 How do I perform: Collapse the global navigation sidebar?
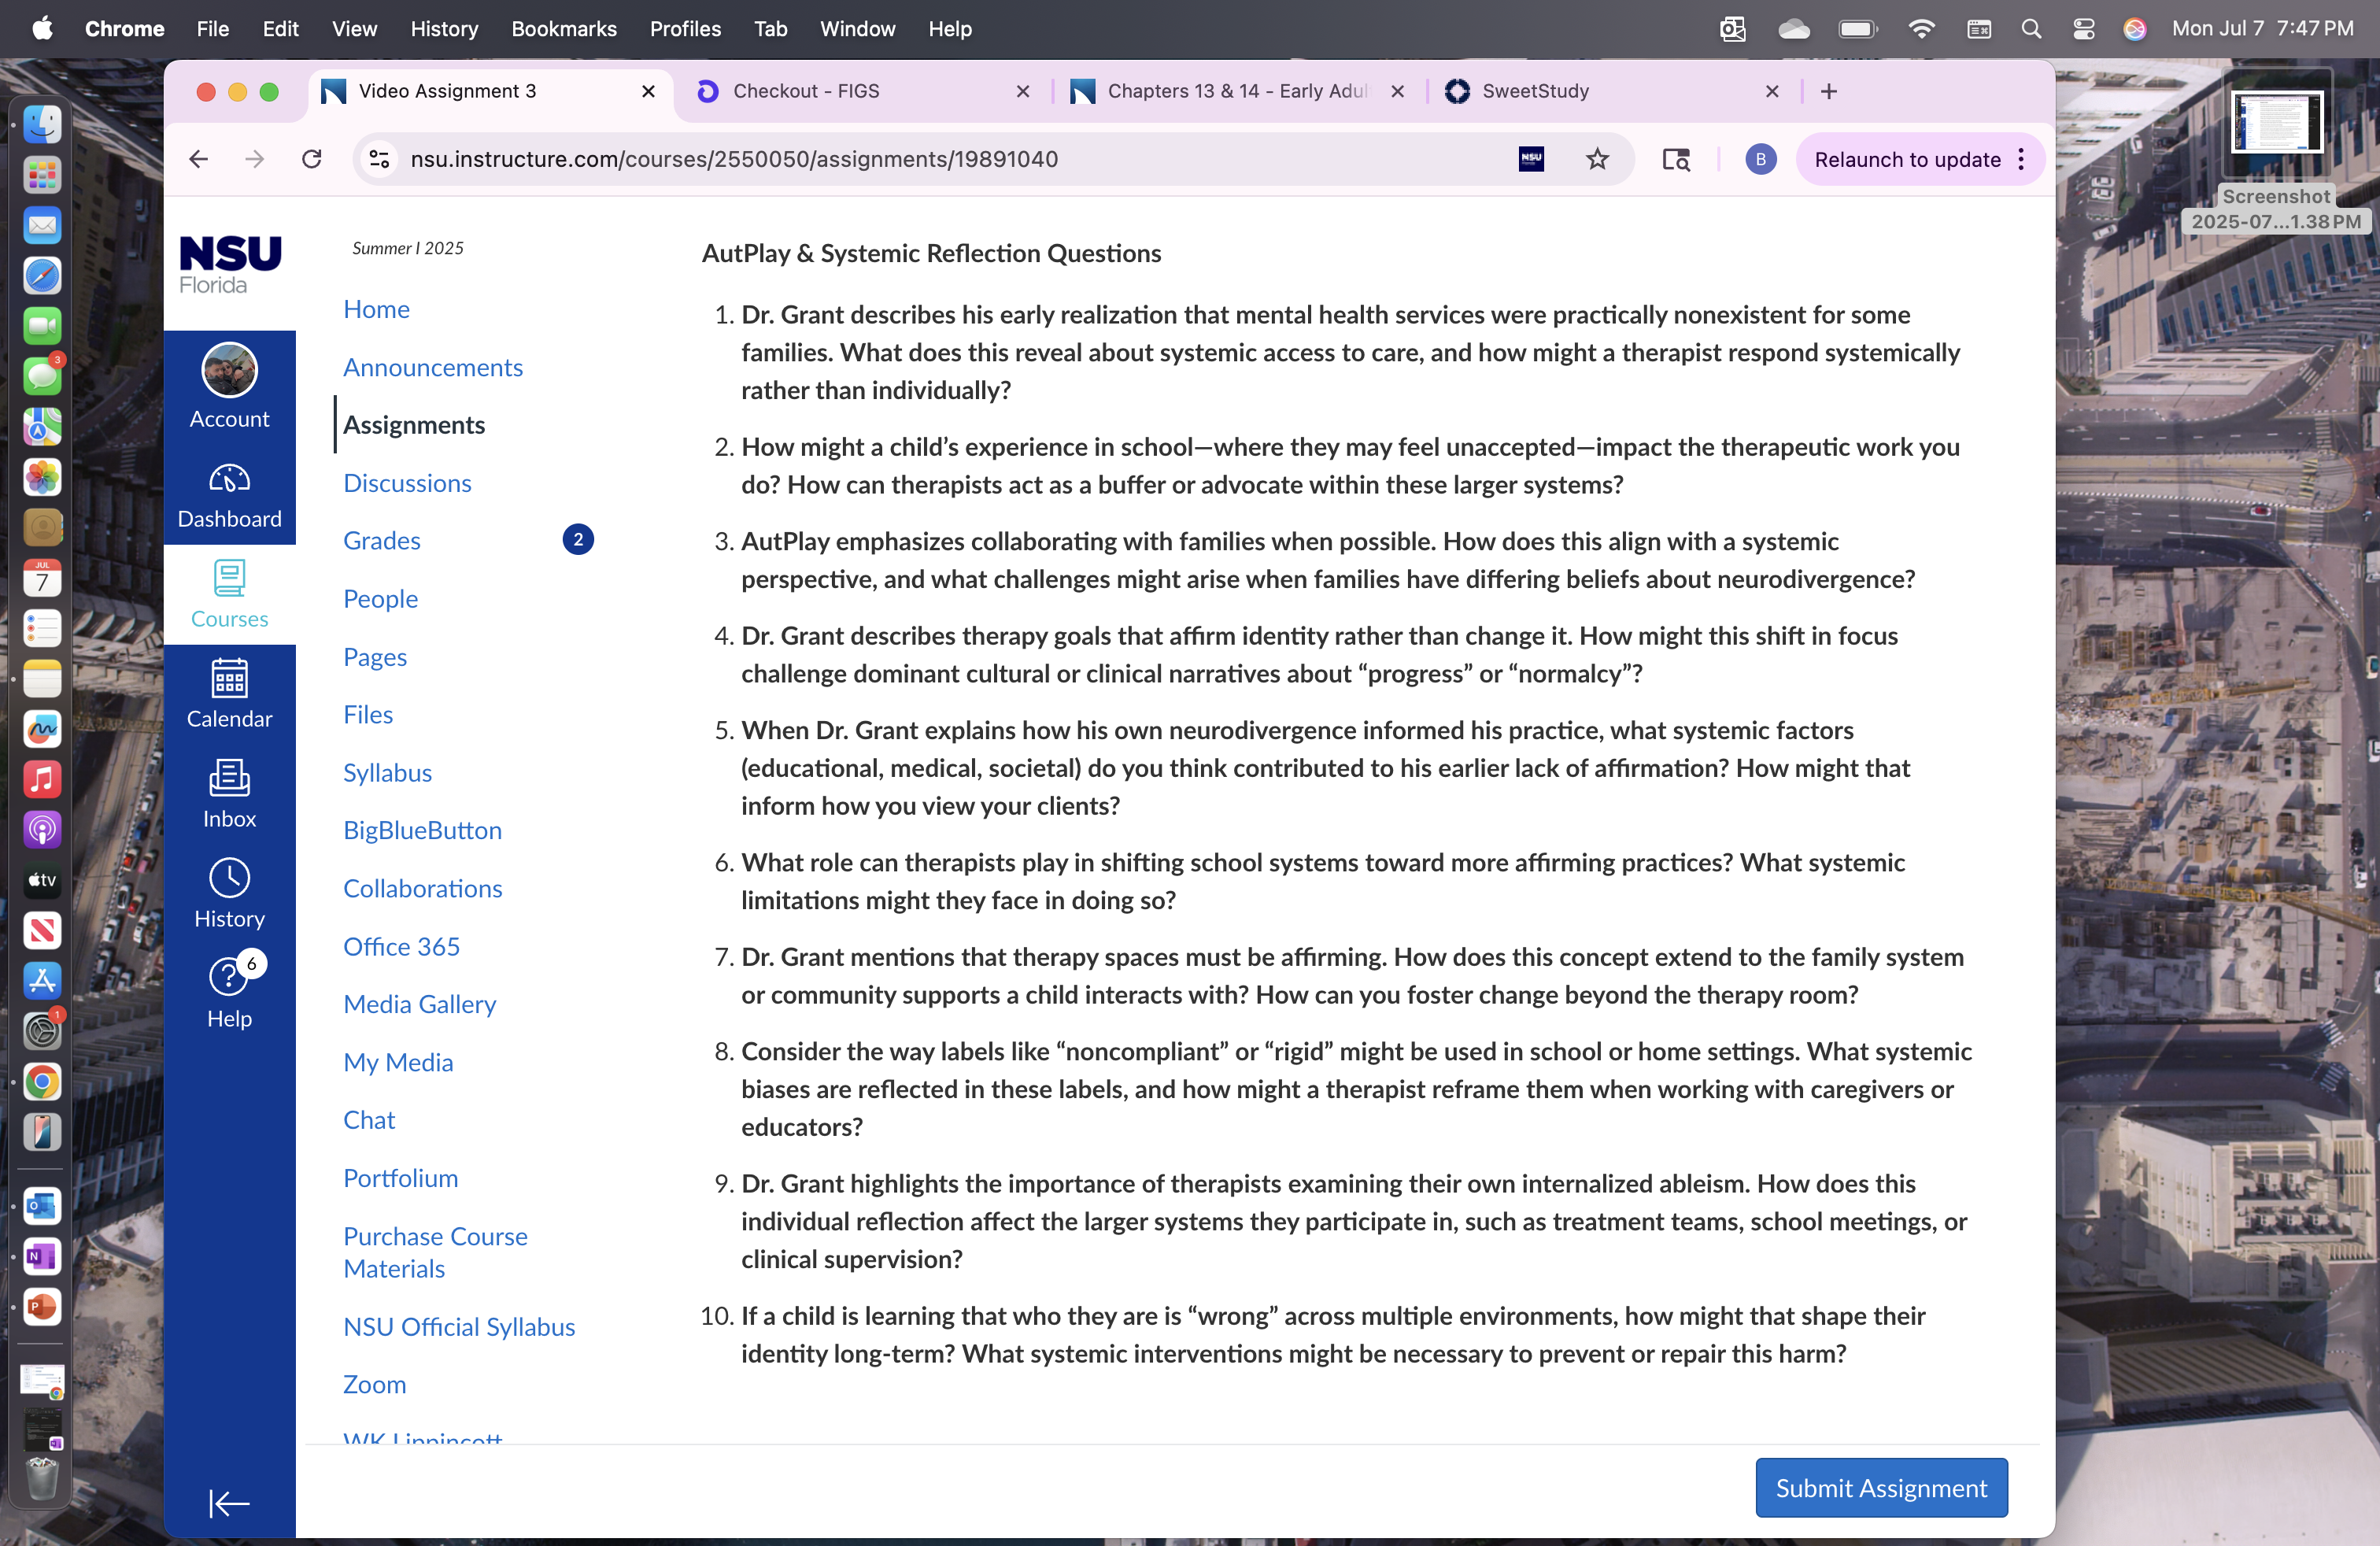[x=229, y=1503]
